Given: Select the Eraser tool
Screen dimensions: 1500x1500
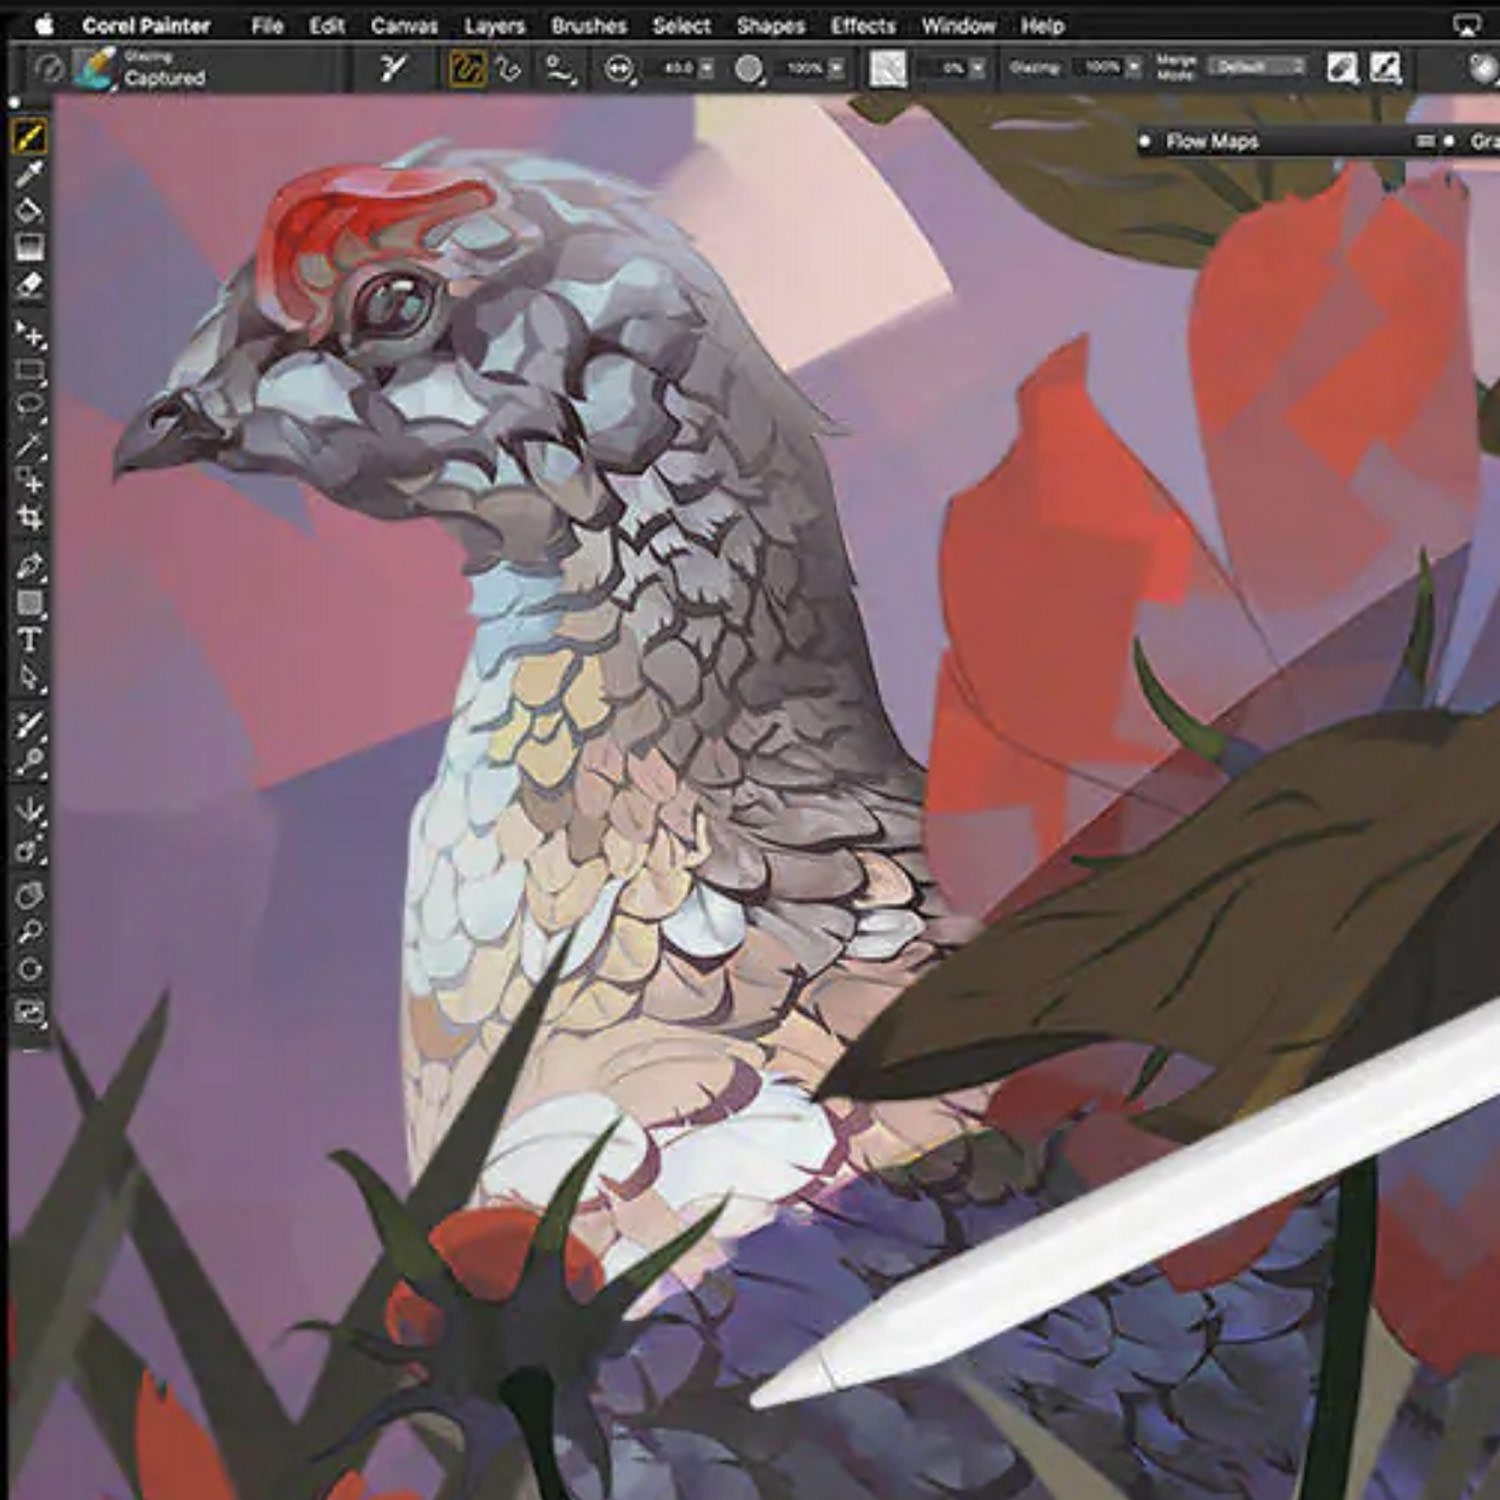Looking at the screenshot, I should pos(29,285).
